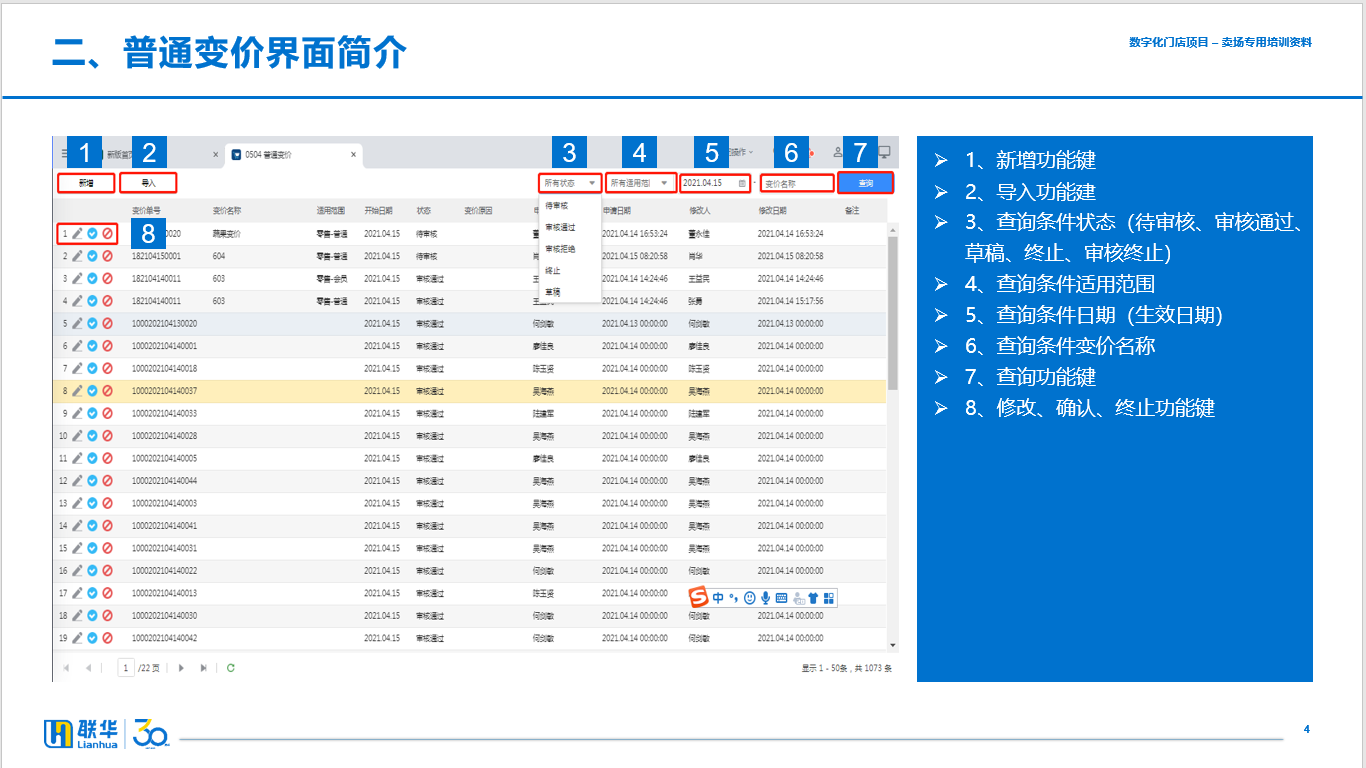Click order number 182104150001

click(x=156, y=256)
